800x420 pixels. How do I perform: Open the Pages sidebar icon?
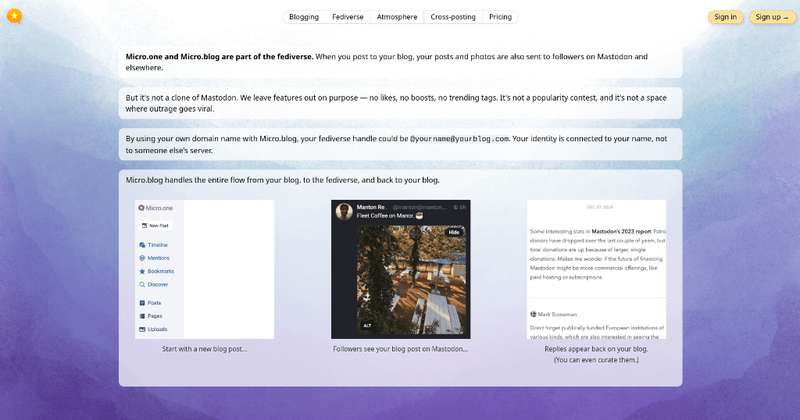pyautogui.click(x=142, y=316)
